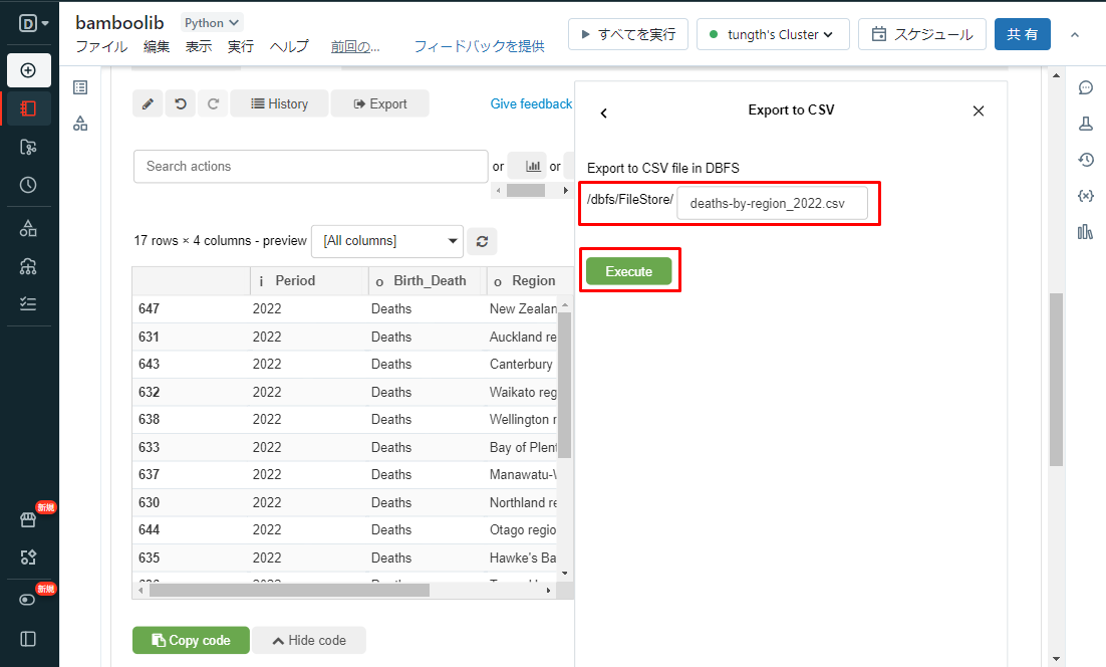Open the tungth's Cluster dropdown
Viewport: 1106px width, 667px height.
tap(772, 34)
